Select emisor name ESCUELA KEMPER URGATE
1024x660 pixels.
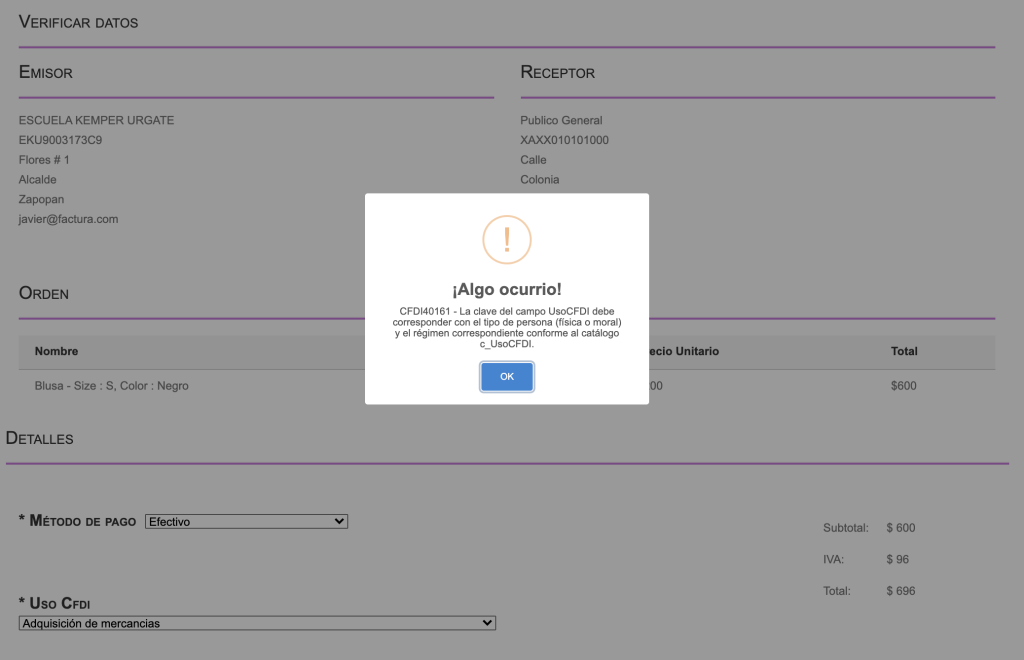point(97,120)
